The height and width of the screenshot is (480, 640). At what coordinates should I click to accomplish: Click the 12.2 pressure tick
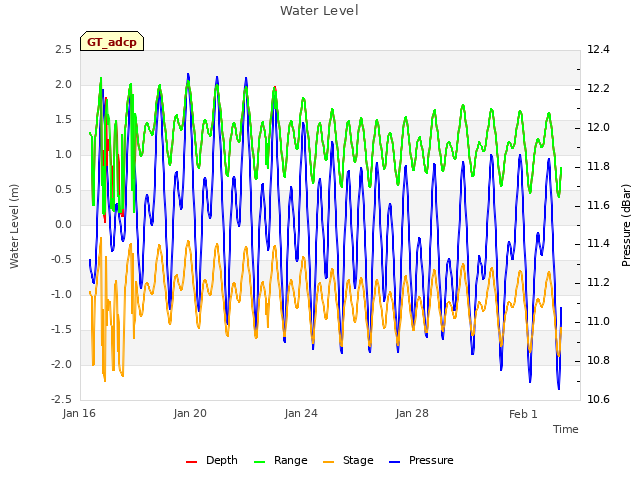pyautogui.click(x=598, y=89)
